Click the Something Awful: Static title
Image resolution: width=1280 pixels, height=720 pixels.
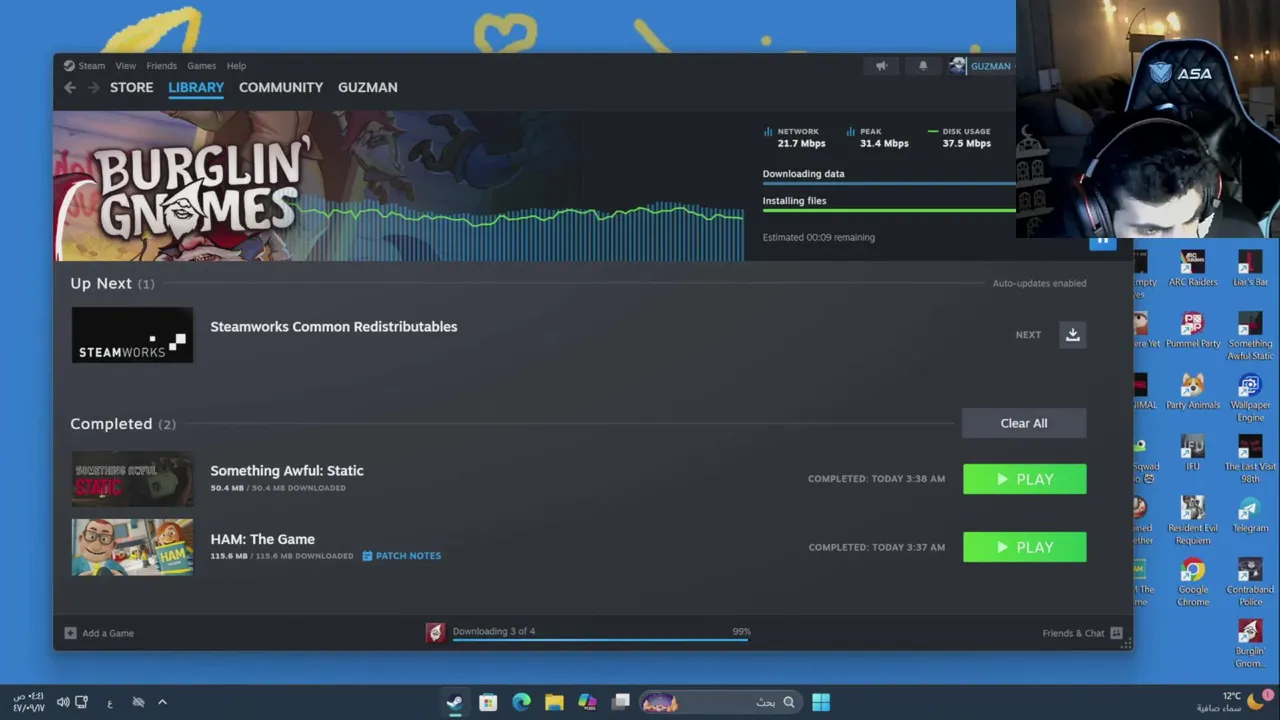point(287,471)
